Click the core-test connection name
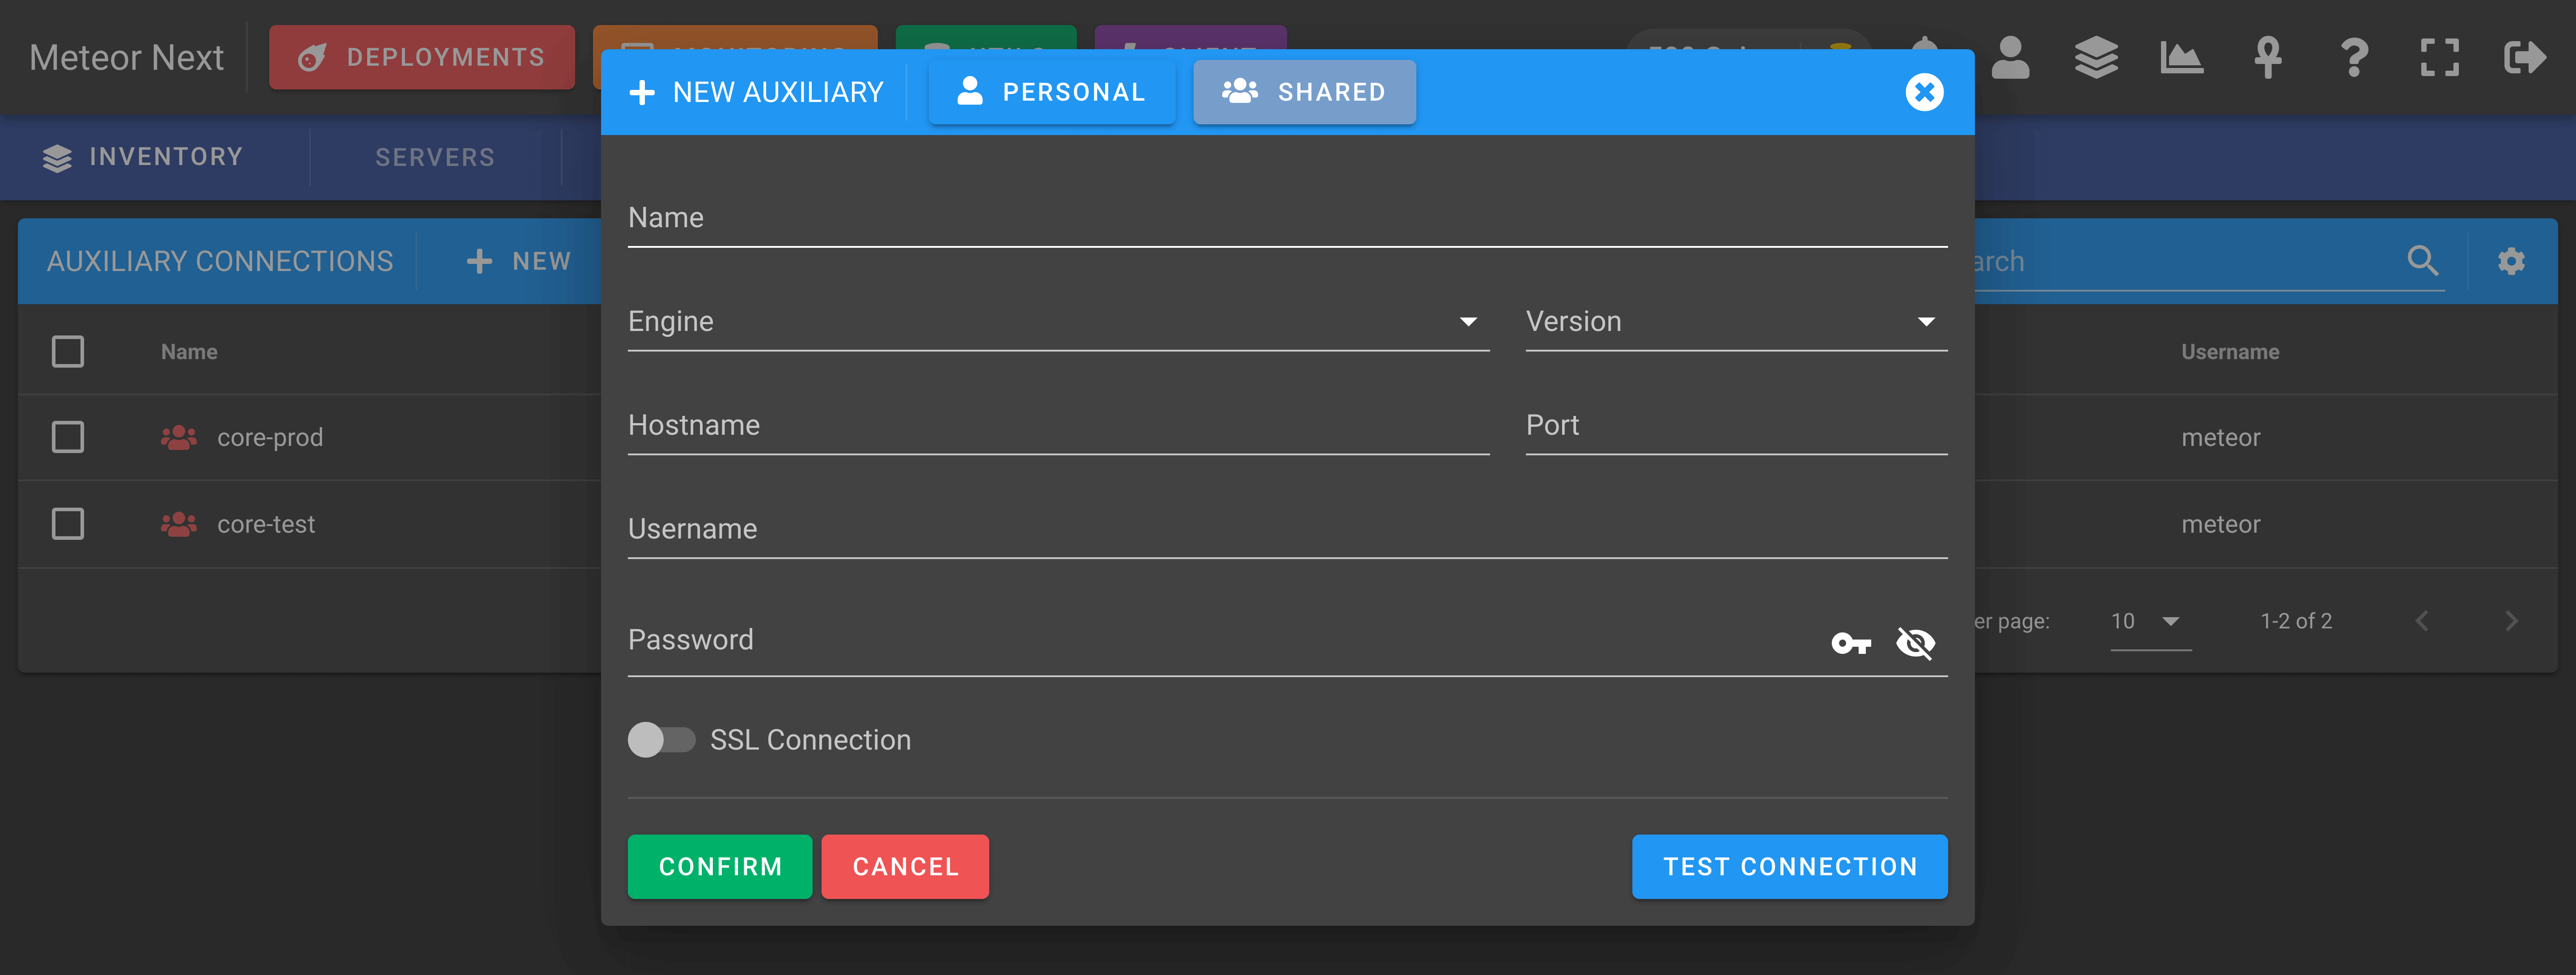 (266, 524)
